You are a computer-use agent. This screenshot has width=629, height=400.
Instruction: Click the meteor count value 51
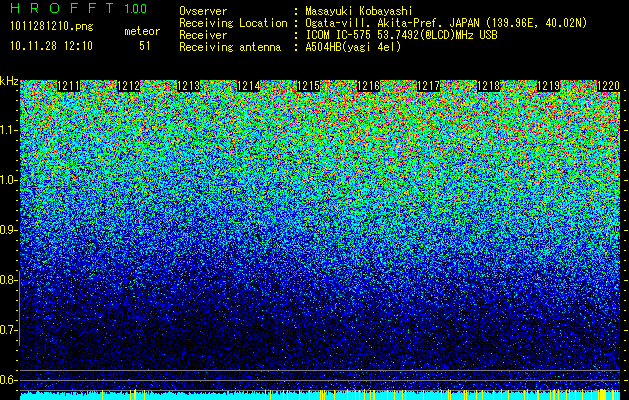145,46
